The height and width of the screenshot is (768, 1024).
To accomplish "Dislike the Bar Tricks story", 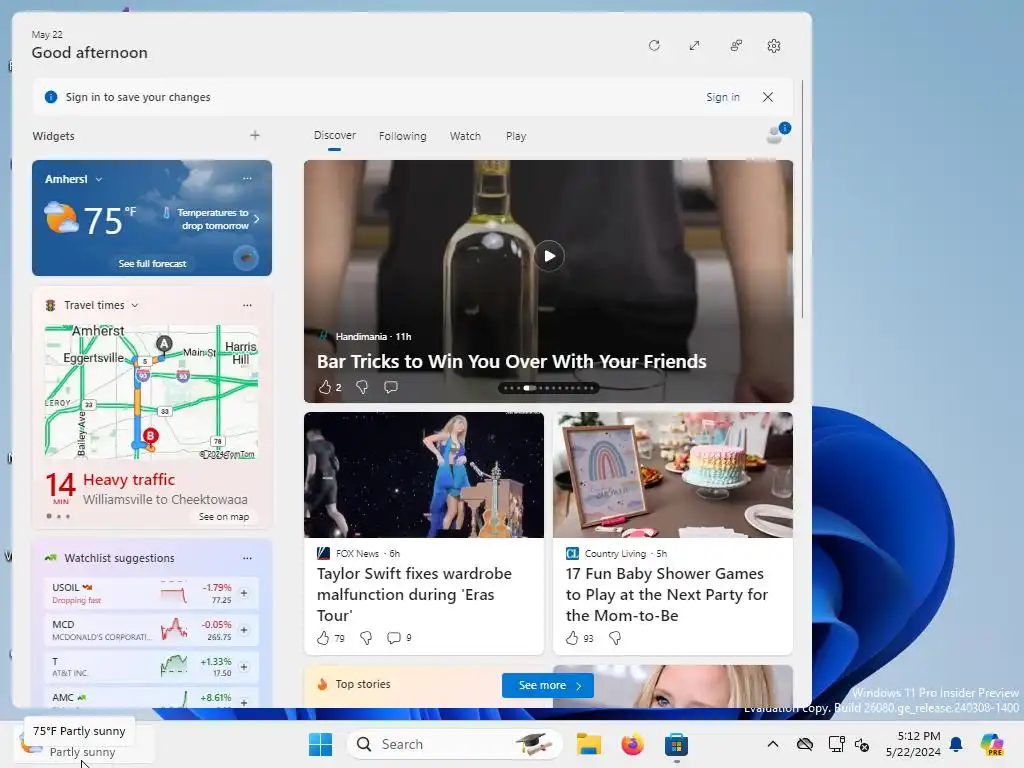I will (362, 387).
